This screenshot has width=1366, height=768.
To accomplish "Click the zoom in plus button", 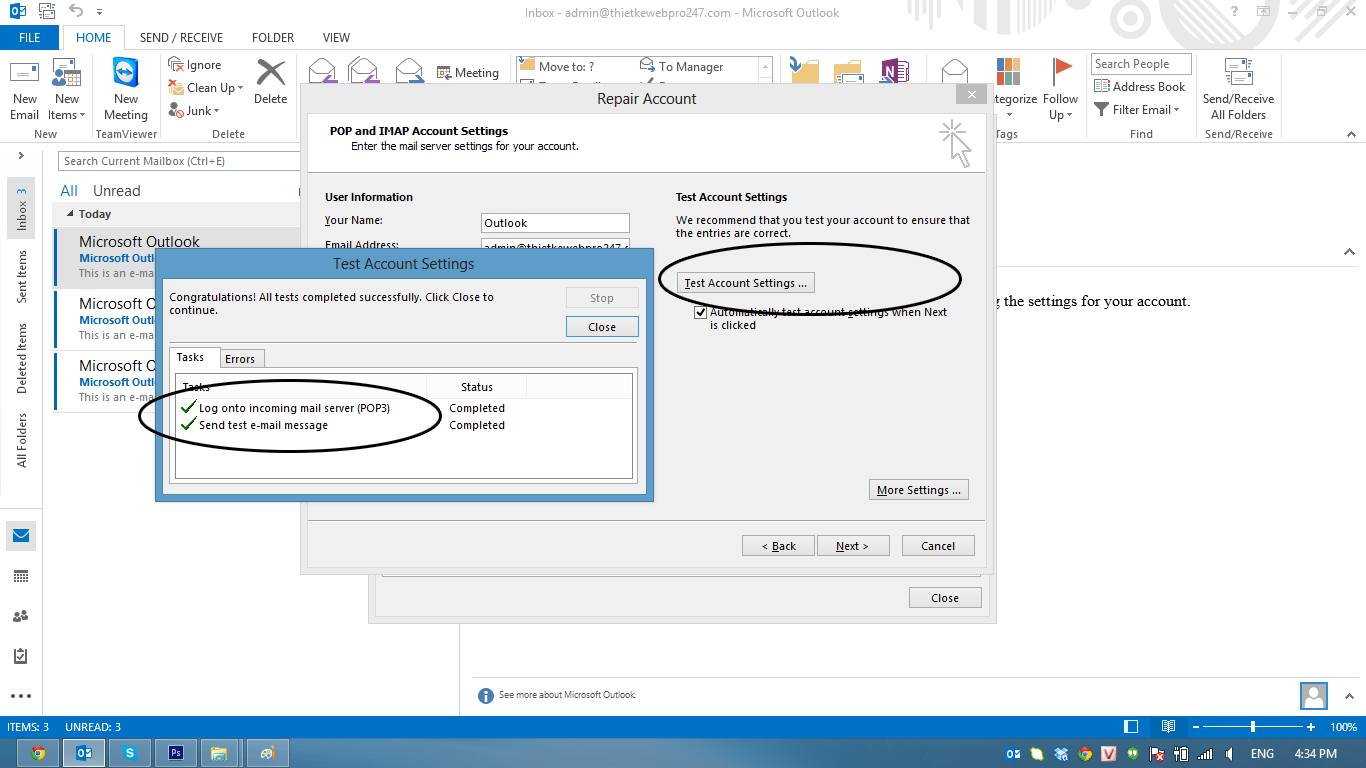I will tap(1311, 727).
